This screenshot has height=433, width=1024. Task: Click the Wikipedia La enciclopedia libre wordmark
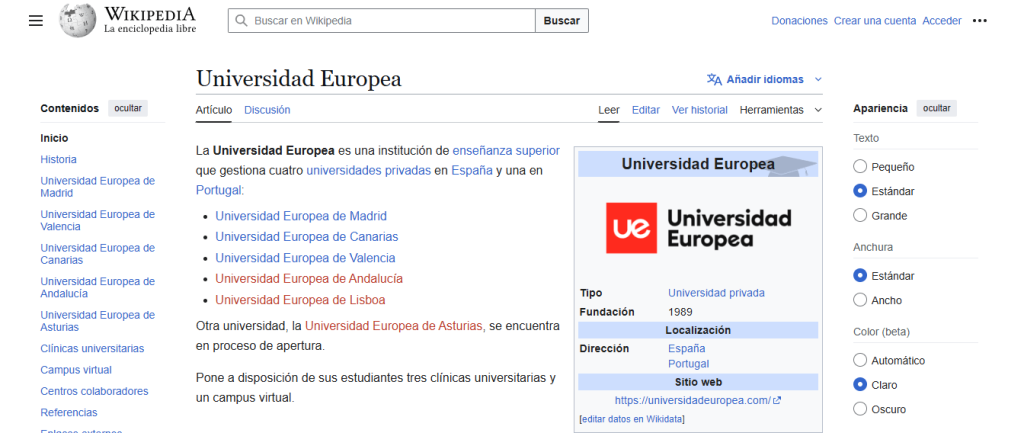pyautogui.click(x=150, y=20)
